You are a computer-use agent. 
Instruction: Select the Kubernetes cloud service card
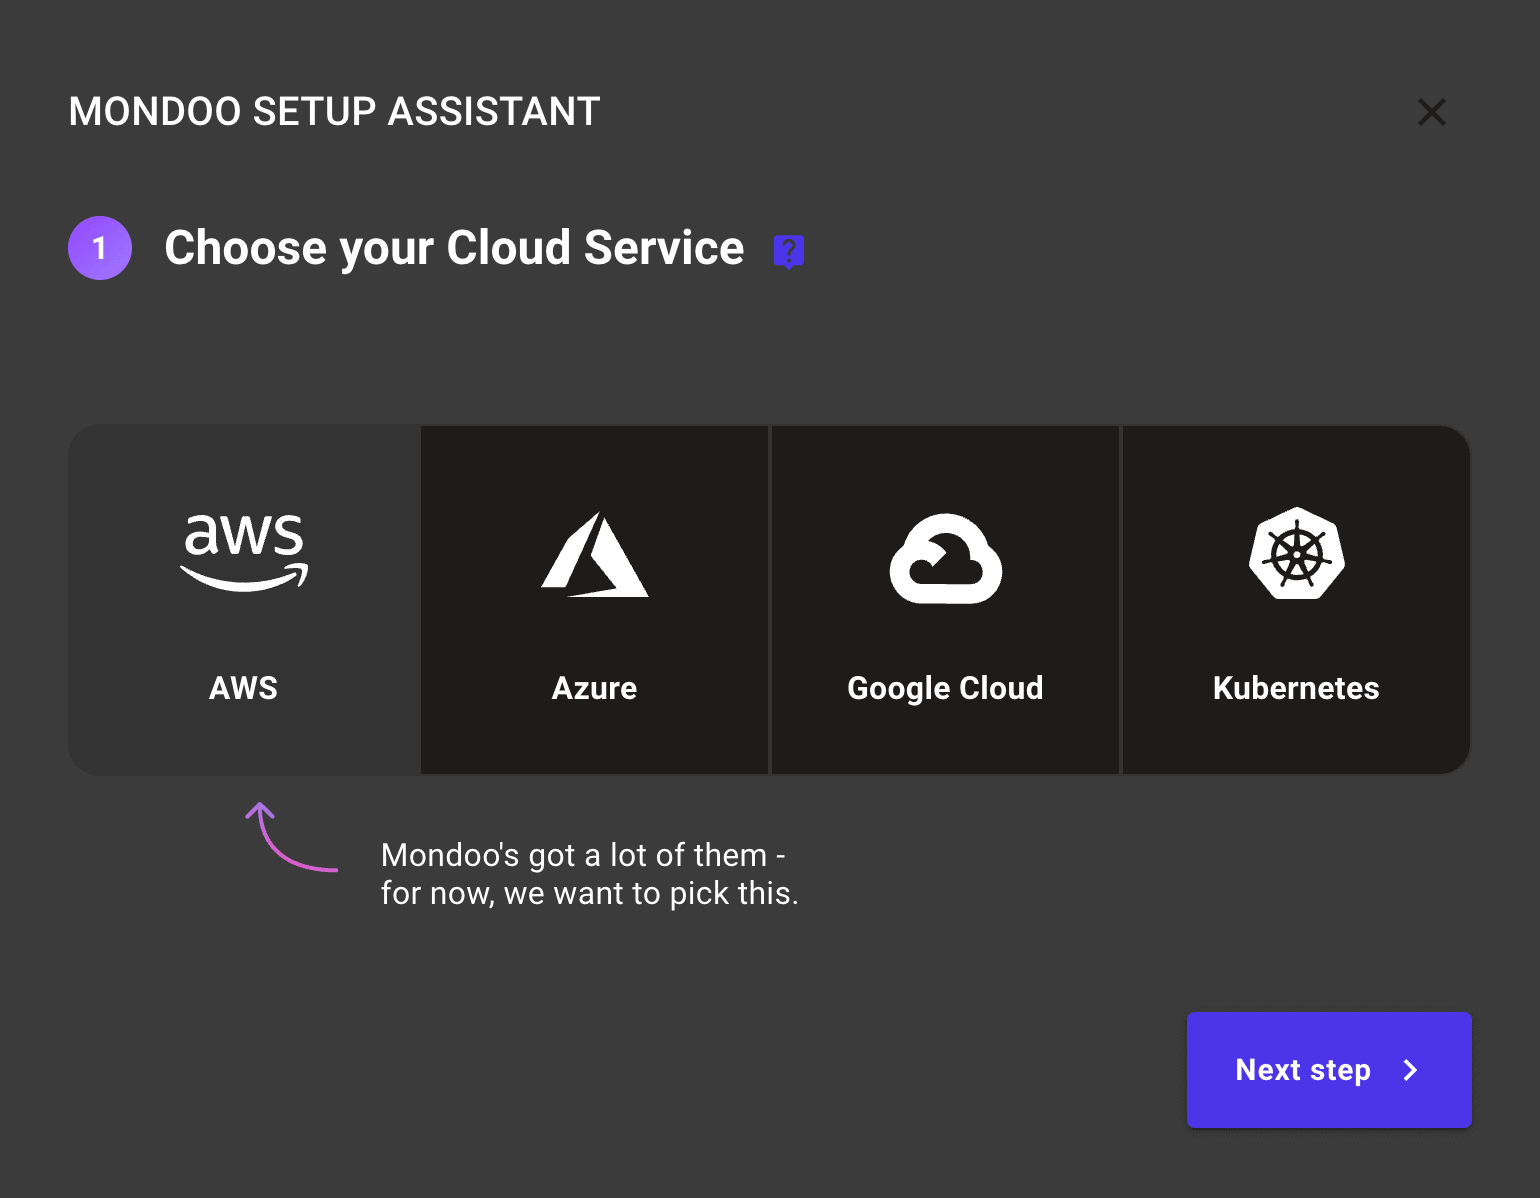(x=1296, y=600)
